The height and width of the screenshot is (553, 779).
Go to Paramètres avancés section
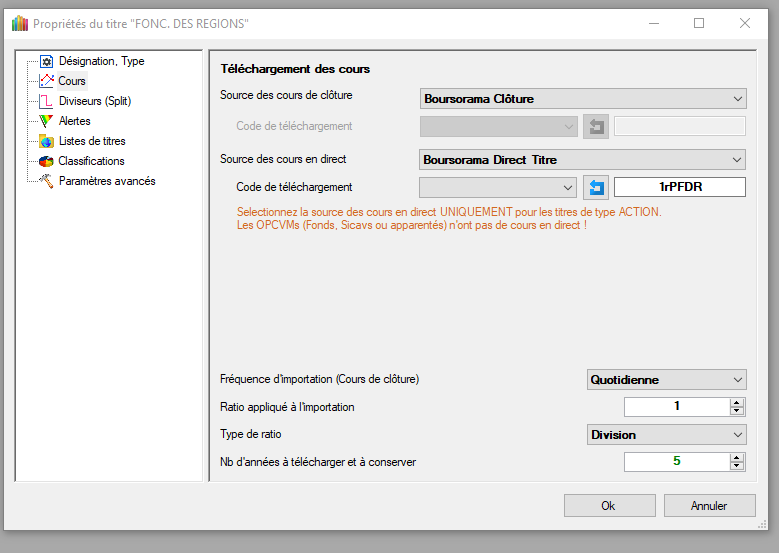click(107, 181)
